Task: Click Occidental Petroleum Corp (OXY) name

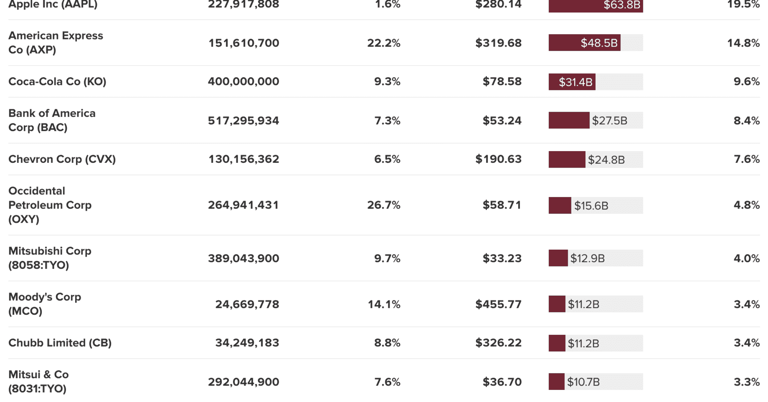Action: (x=50, y=205)
